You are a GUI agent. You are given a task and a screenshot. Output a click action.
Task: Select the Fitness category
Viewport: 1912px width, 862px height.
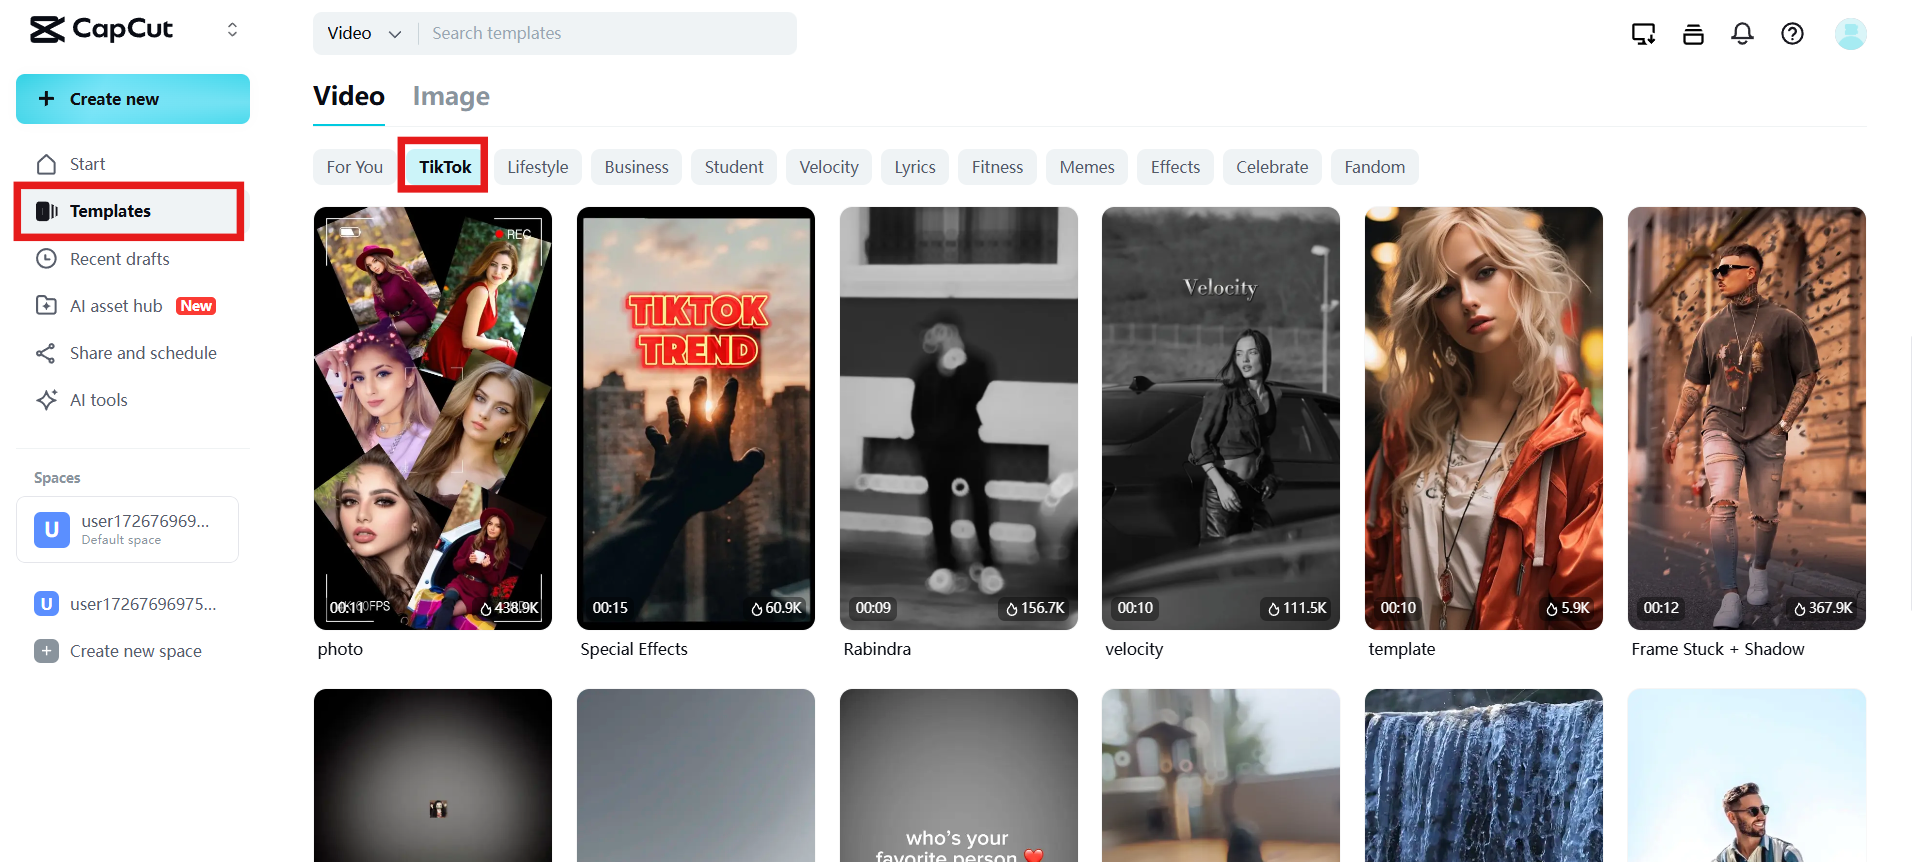[998, 167]
